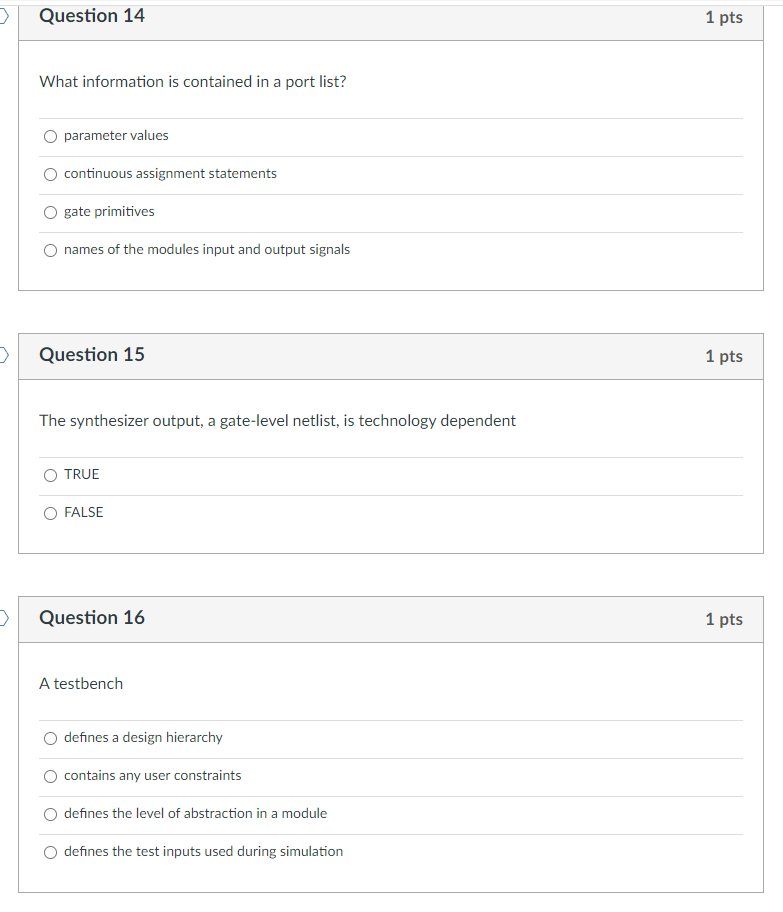Viewport: 783px width, 912px height.
Task: Select TRUE for Question 15
Action: [51, 475]
